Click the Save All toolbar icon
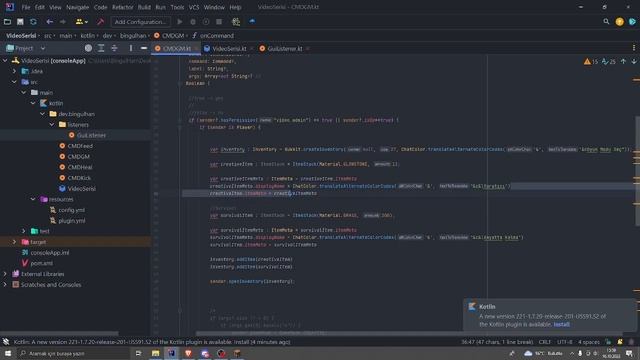 pyautogui.click(x=20, y=22)
